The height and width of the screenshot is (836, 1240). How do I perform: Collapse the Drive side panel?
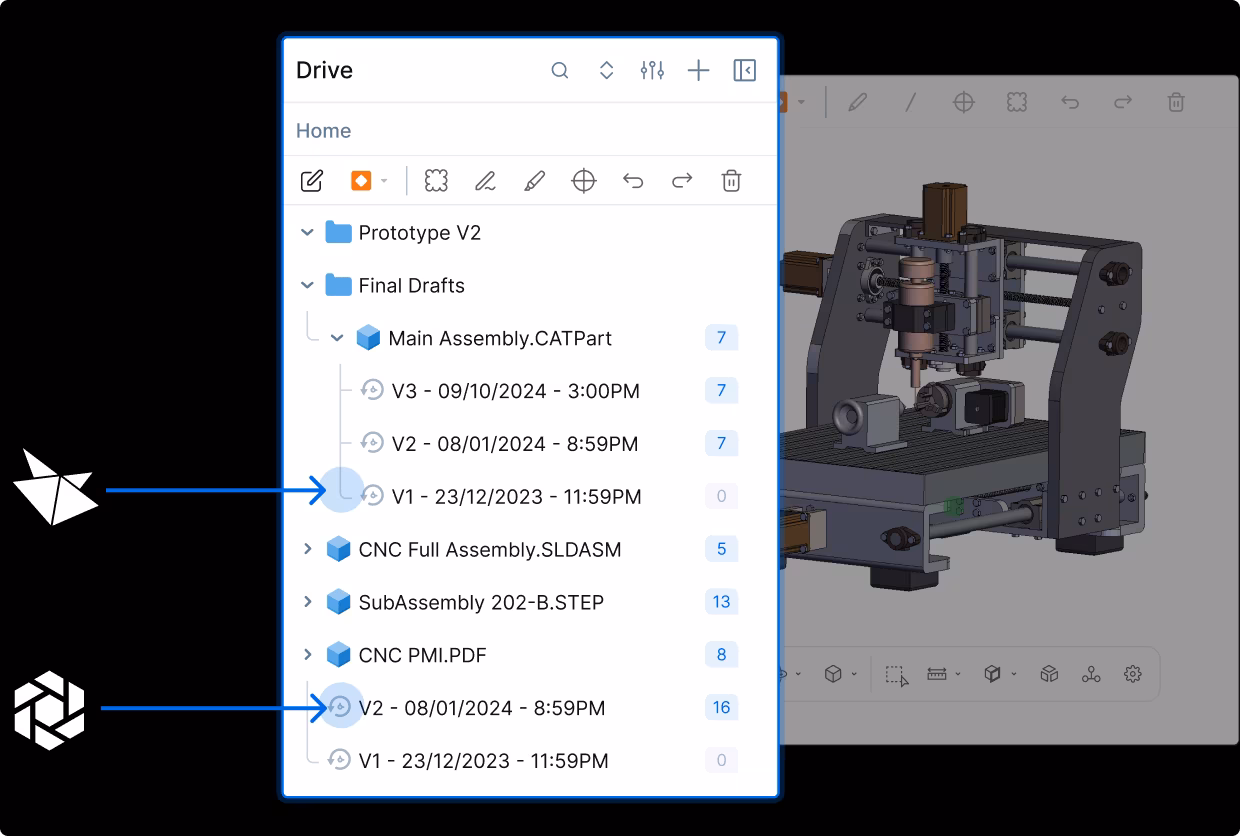click(745, 70)
